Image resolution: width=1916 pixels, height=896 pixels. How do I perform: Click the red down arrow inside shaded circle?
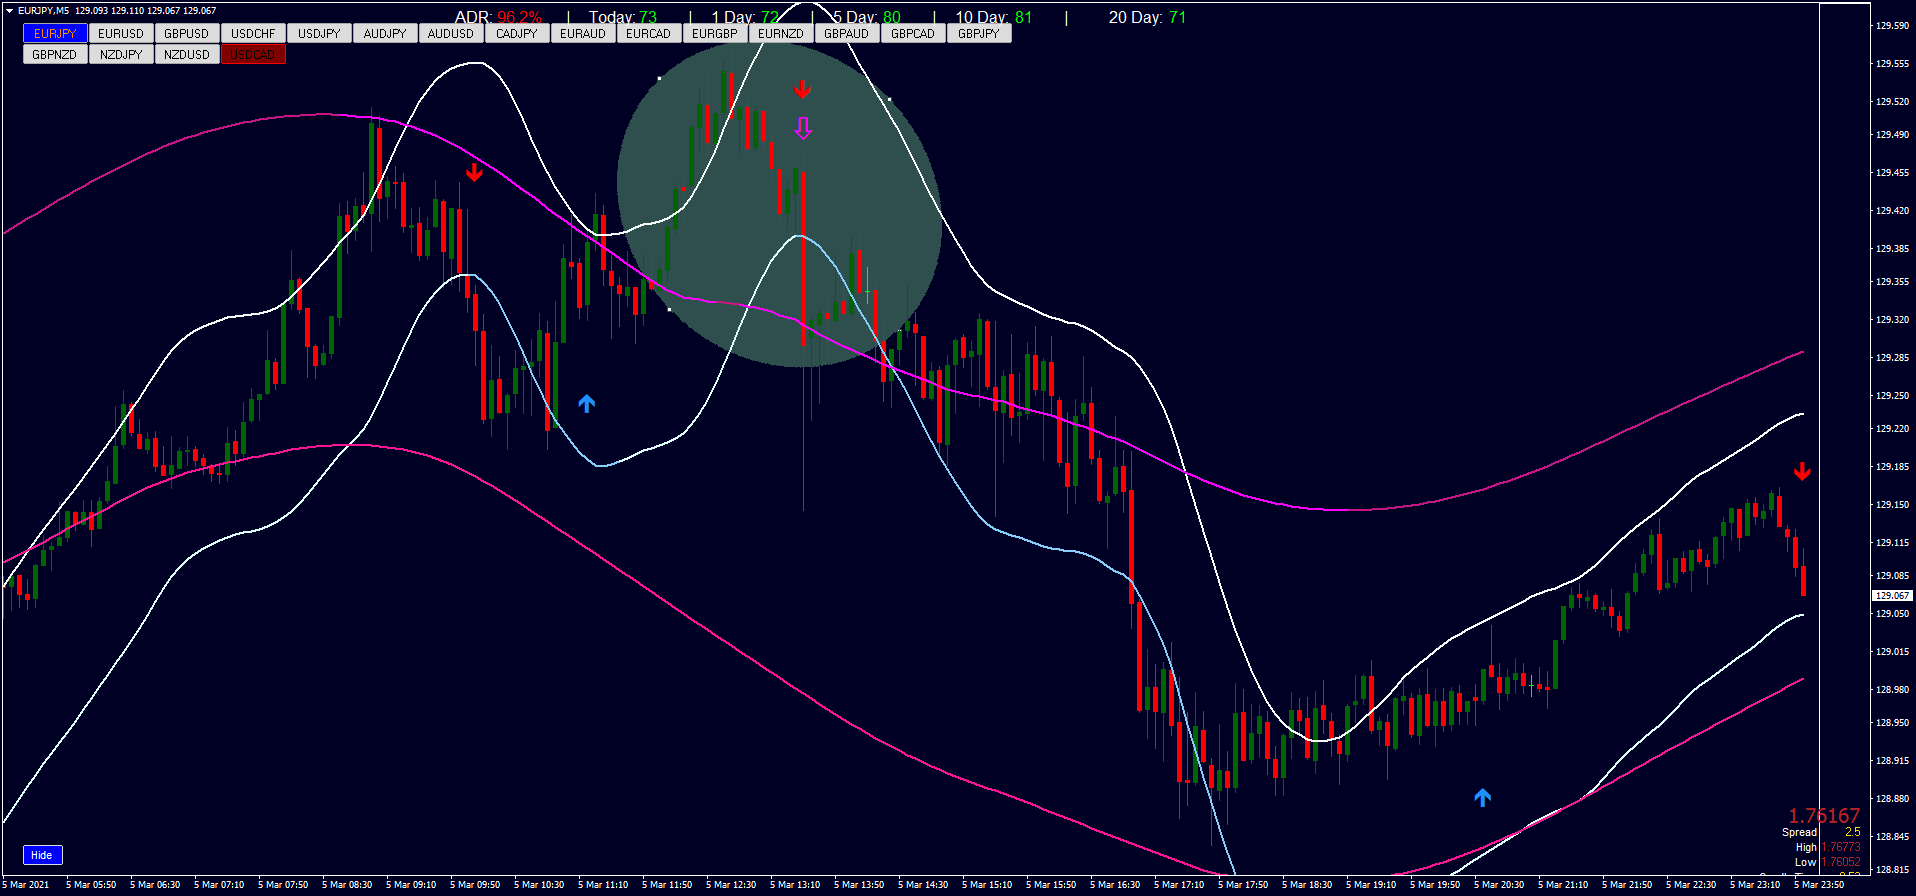802,90
